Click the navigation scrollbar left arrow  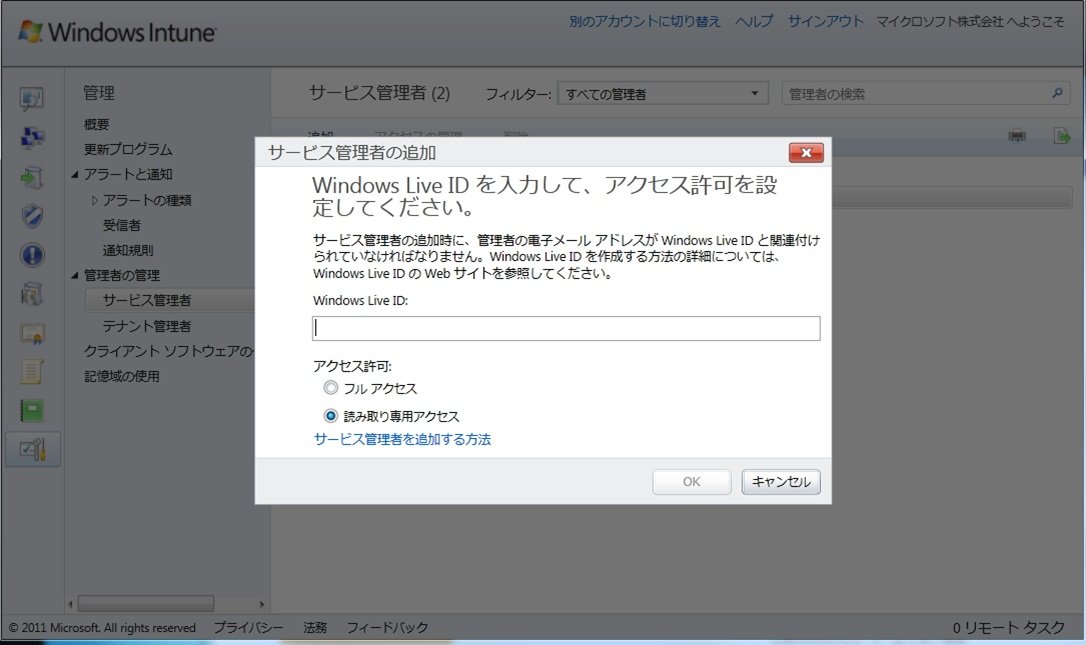[x=71, y=604]
